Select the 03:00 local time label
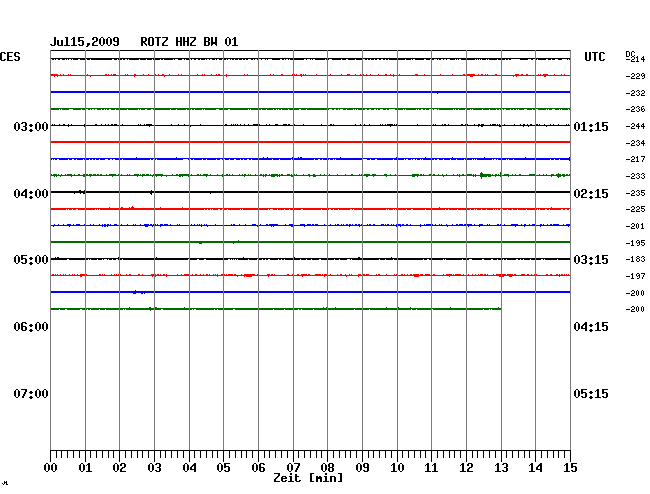Image resolution: width=650 pixels, height=494 pixels. [x=31, y=126]
